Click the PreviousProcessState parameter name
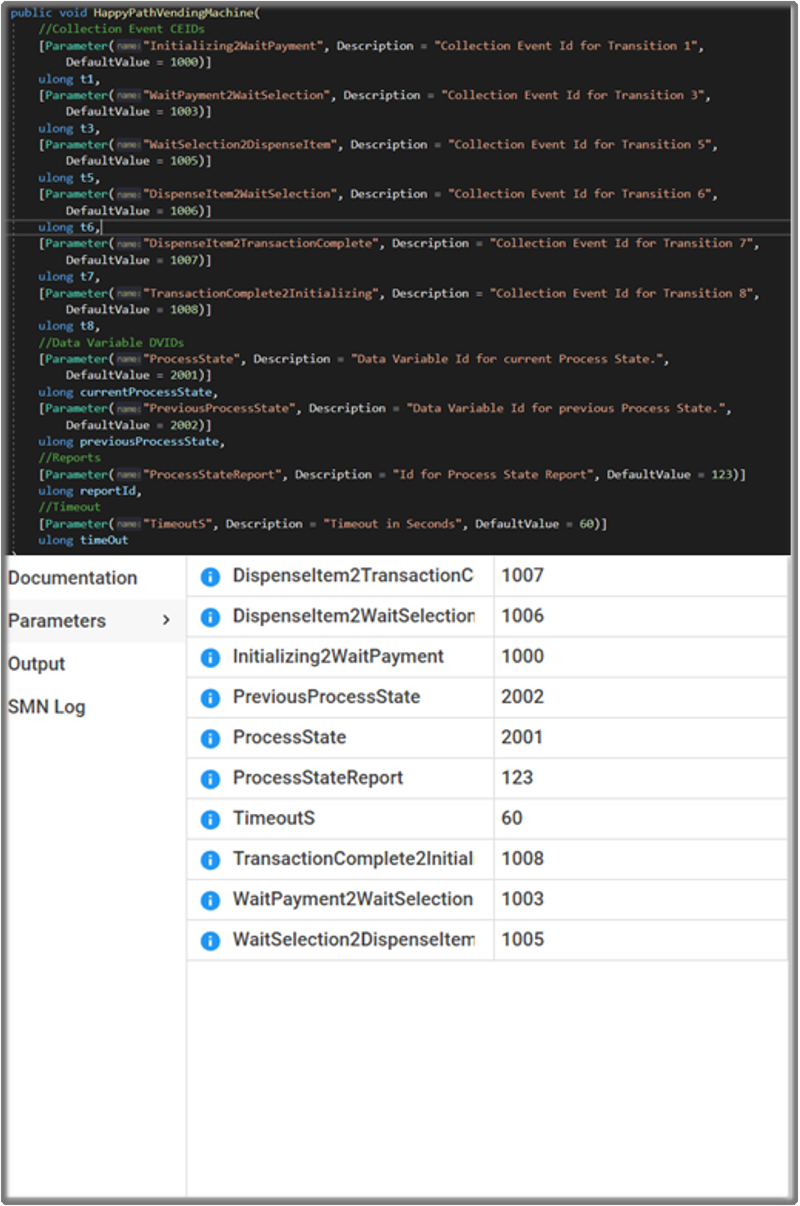 (326, 697)
